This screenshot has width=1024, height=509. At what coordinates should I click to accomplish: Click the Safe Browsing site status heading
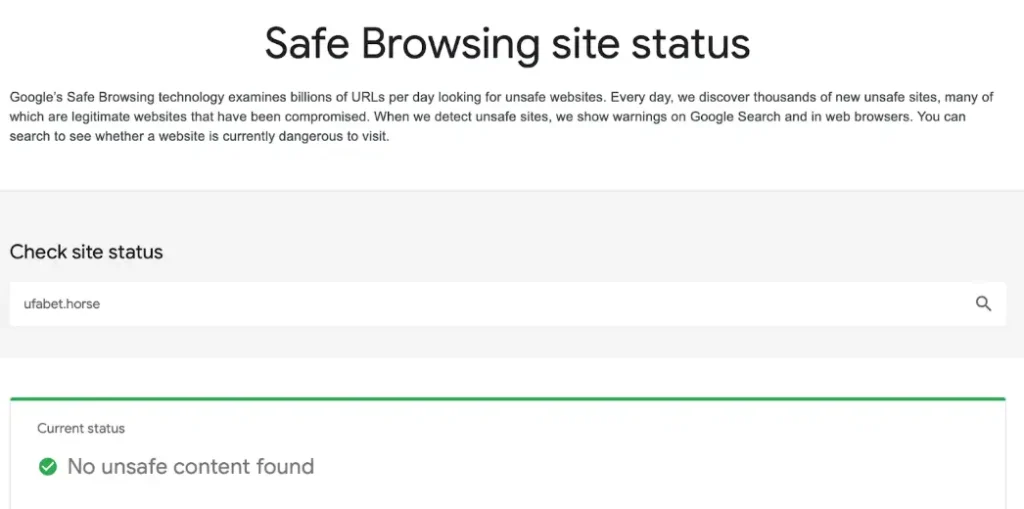[507, 44]
